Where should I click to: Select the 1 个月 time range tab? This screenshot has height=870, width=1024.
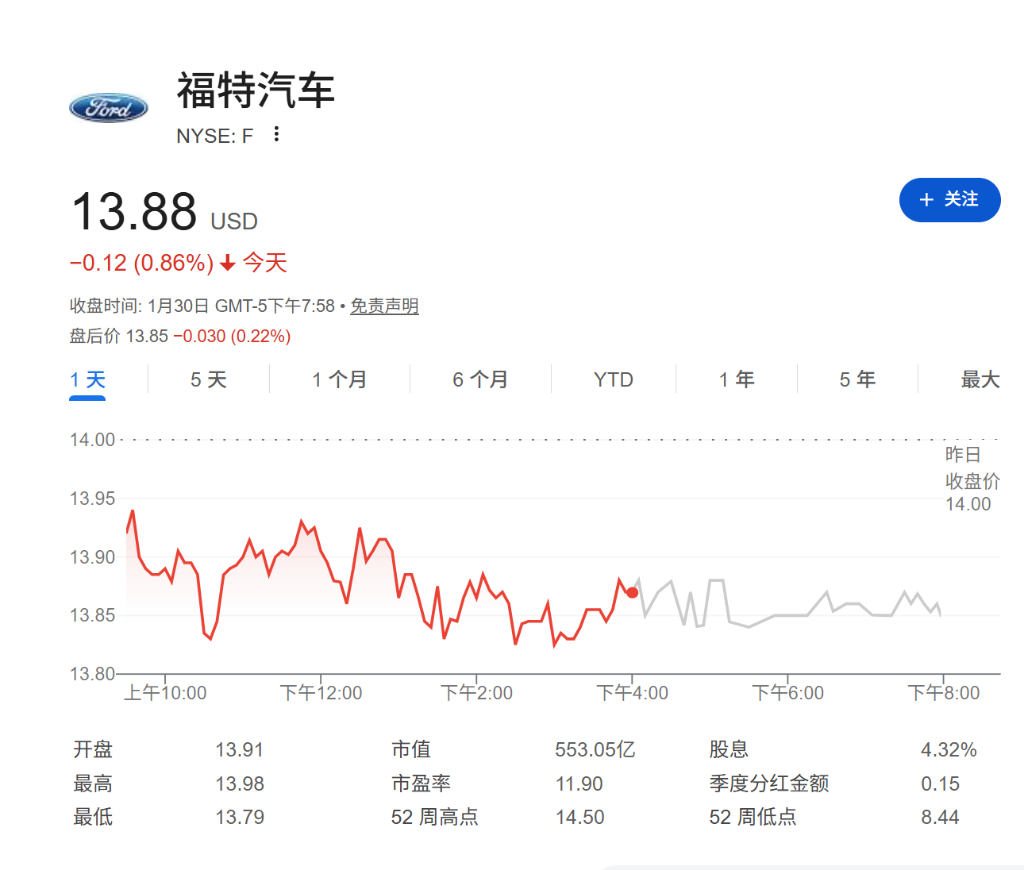[339, 379]
